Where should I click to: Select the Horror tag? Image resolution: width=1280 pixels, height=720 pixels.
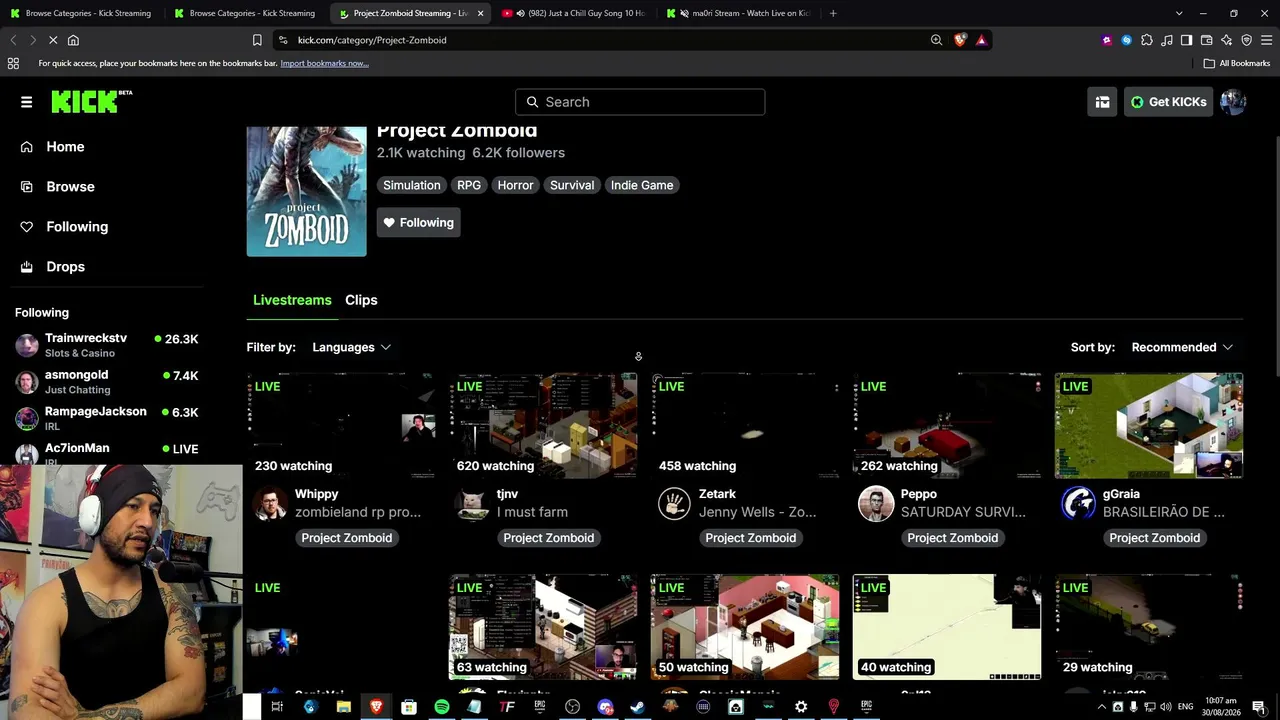coord(515,185)
